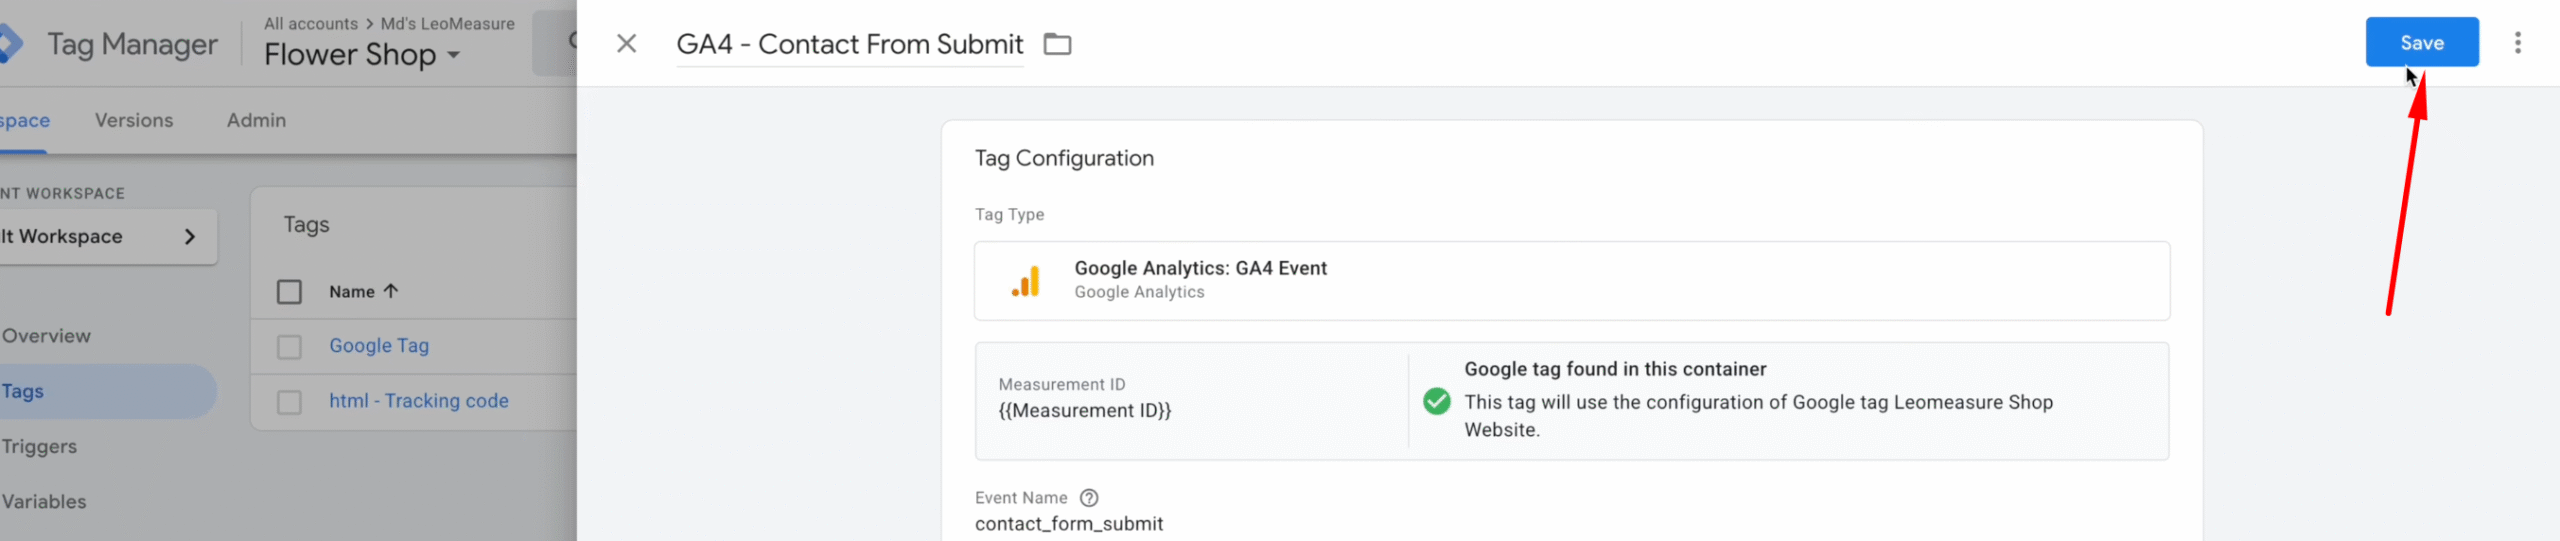
Task: Click the Google Analytics bar chart icon
Action: 1025,281
